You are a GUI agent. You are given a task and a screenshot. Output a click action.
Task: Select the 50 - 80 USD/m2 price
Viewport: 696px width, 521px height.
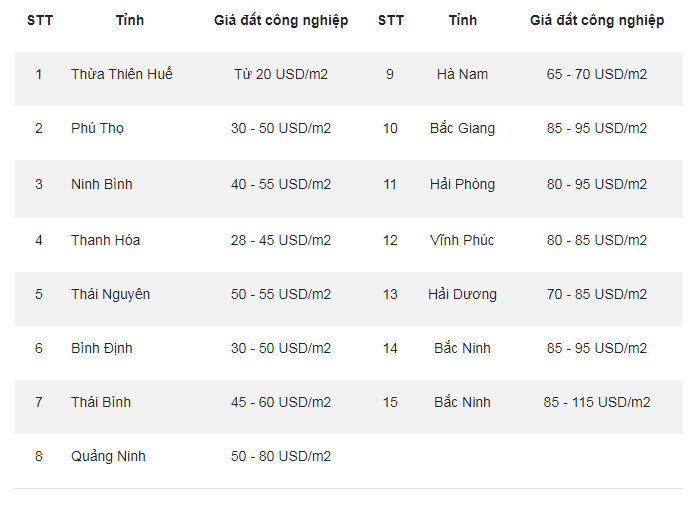click(281, 457)
